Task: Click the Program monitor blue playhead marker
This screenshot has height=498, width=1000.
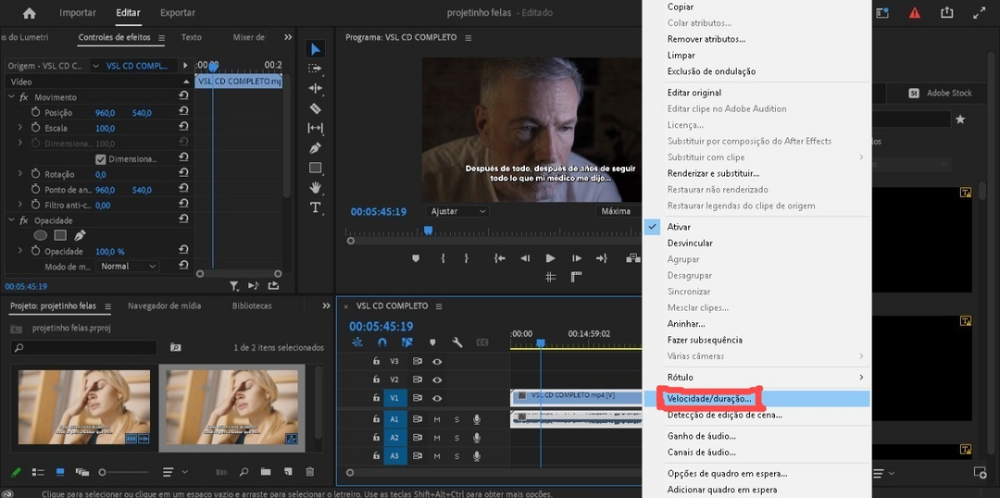Action: click(429, 230)
